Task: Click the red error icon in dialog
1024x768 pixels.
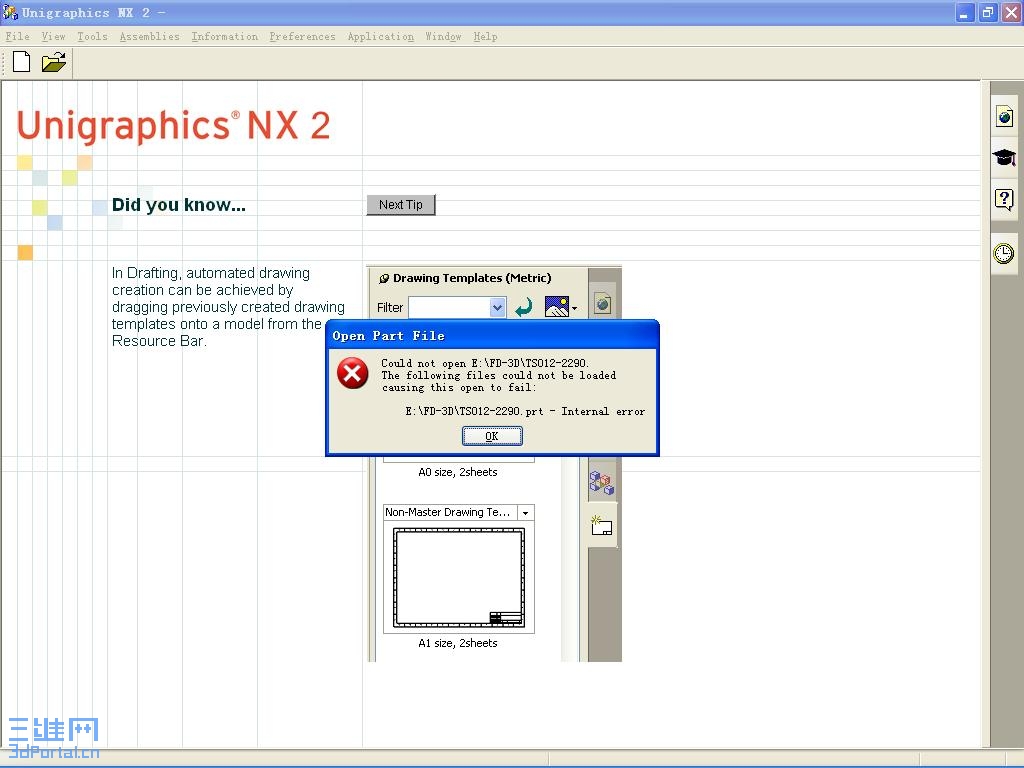Action: [353, 373]
